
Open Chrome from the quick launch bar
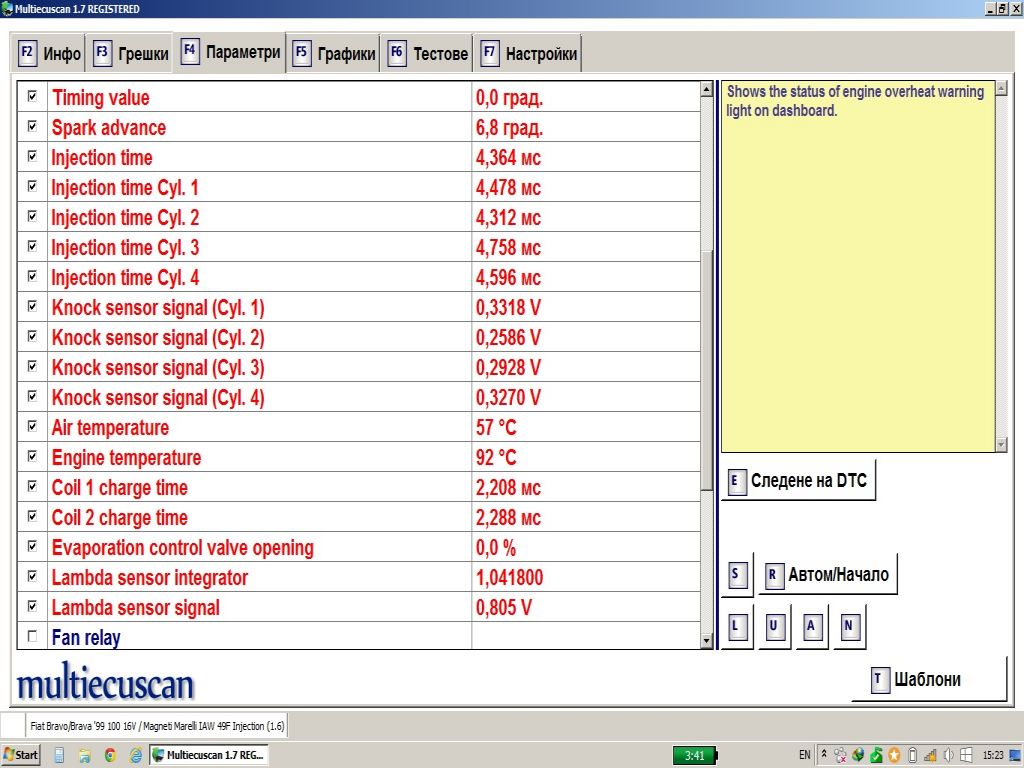point(110,755)
